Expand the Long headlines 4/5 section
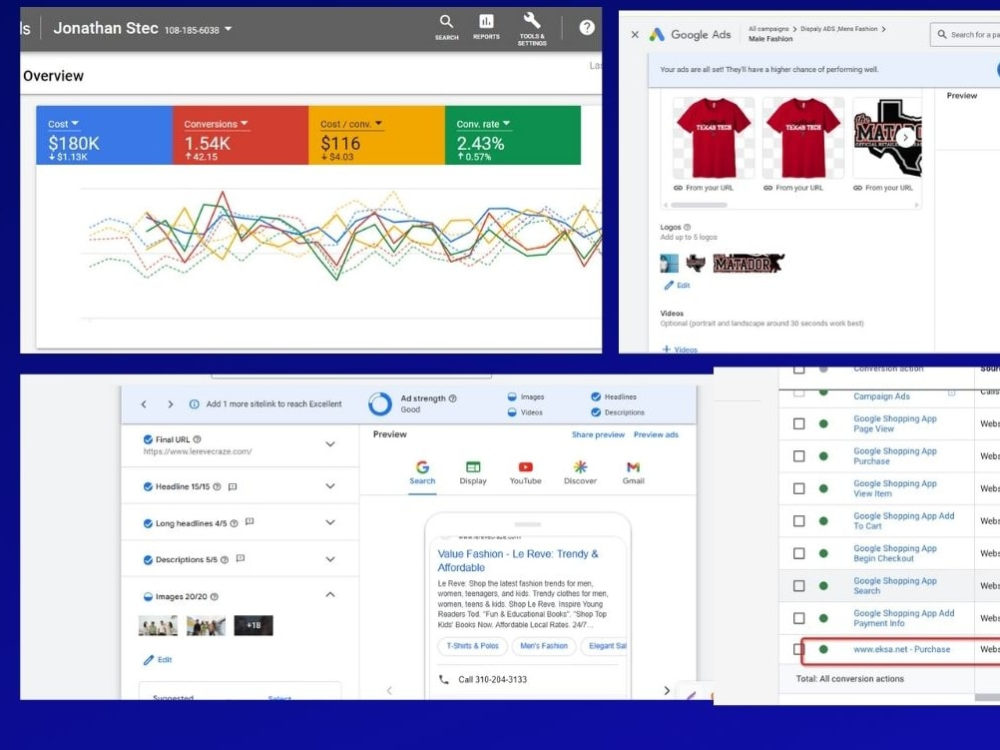The width and height of the screenshot is (1000, 750). [330, 522]
